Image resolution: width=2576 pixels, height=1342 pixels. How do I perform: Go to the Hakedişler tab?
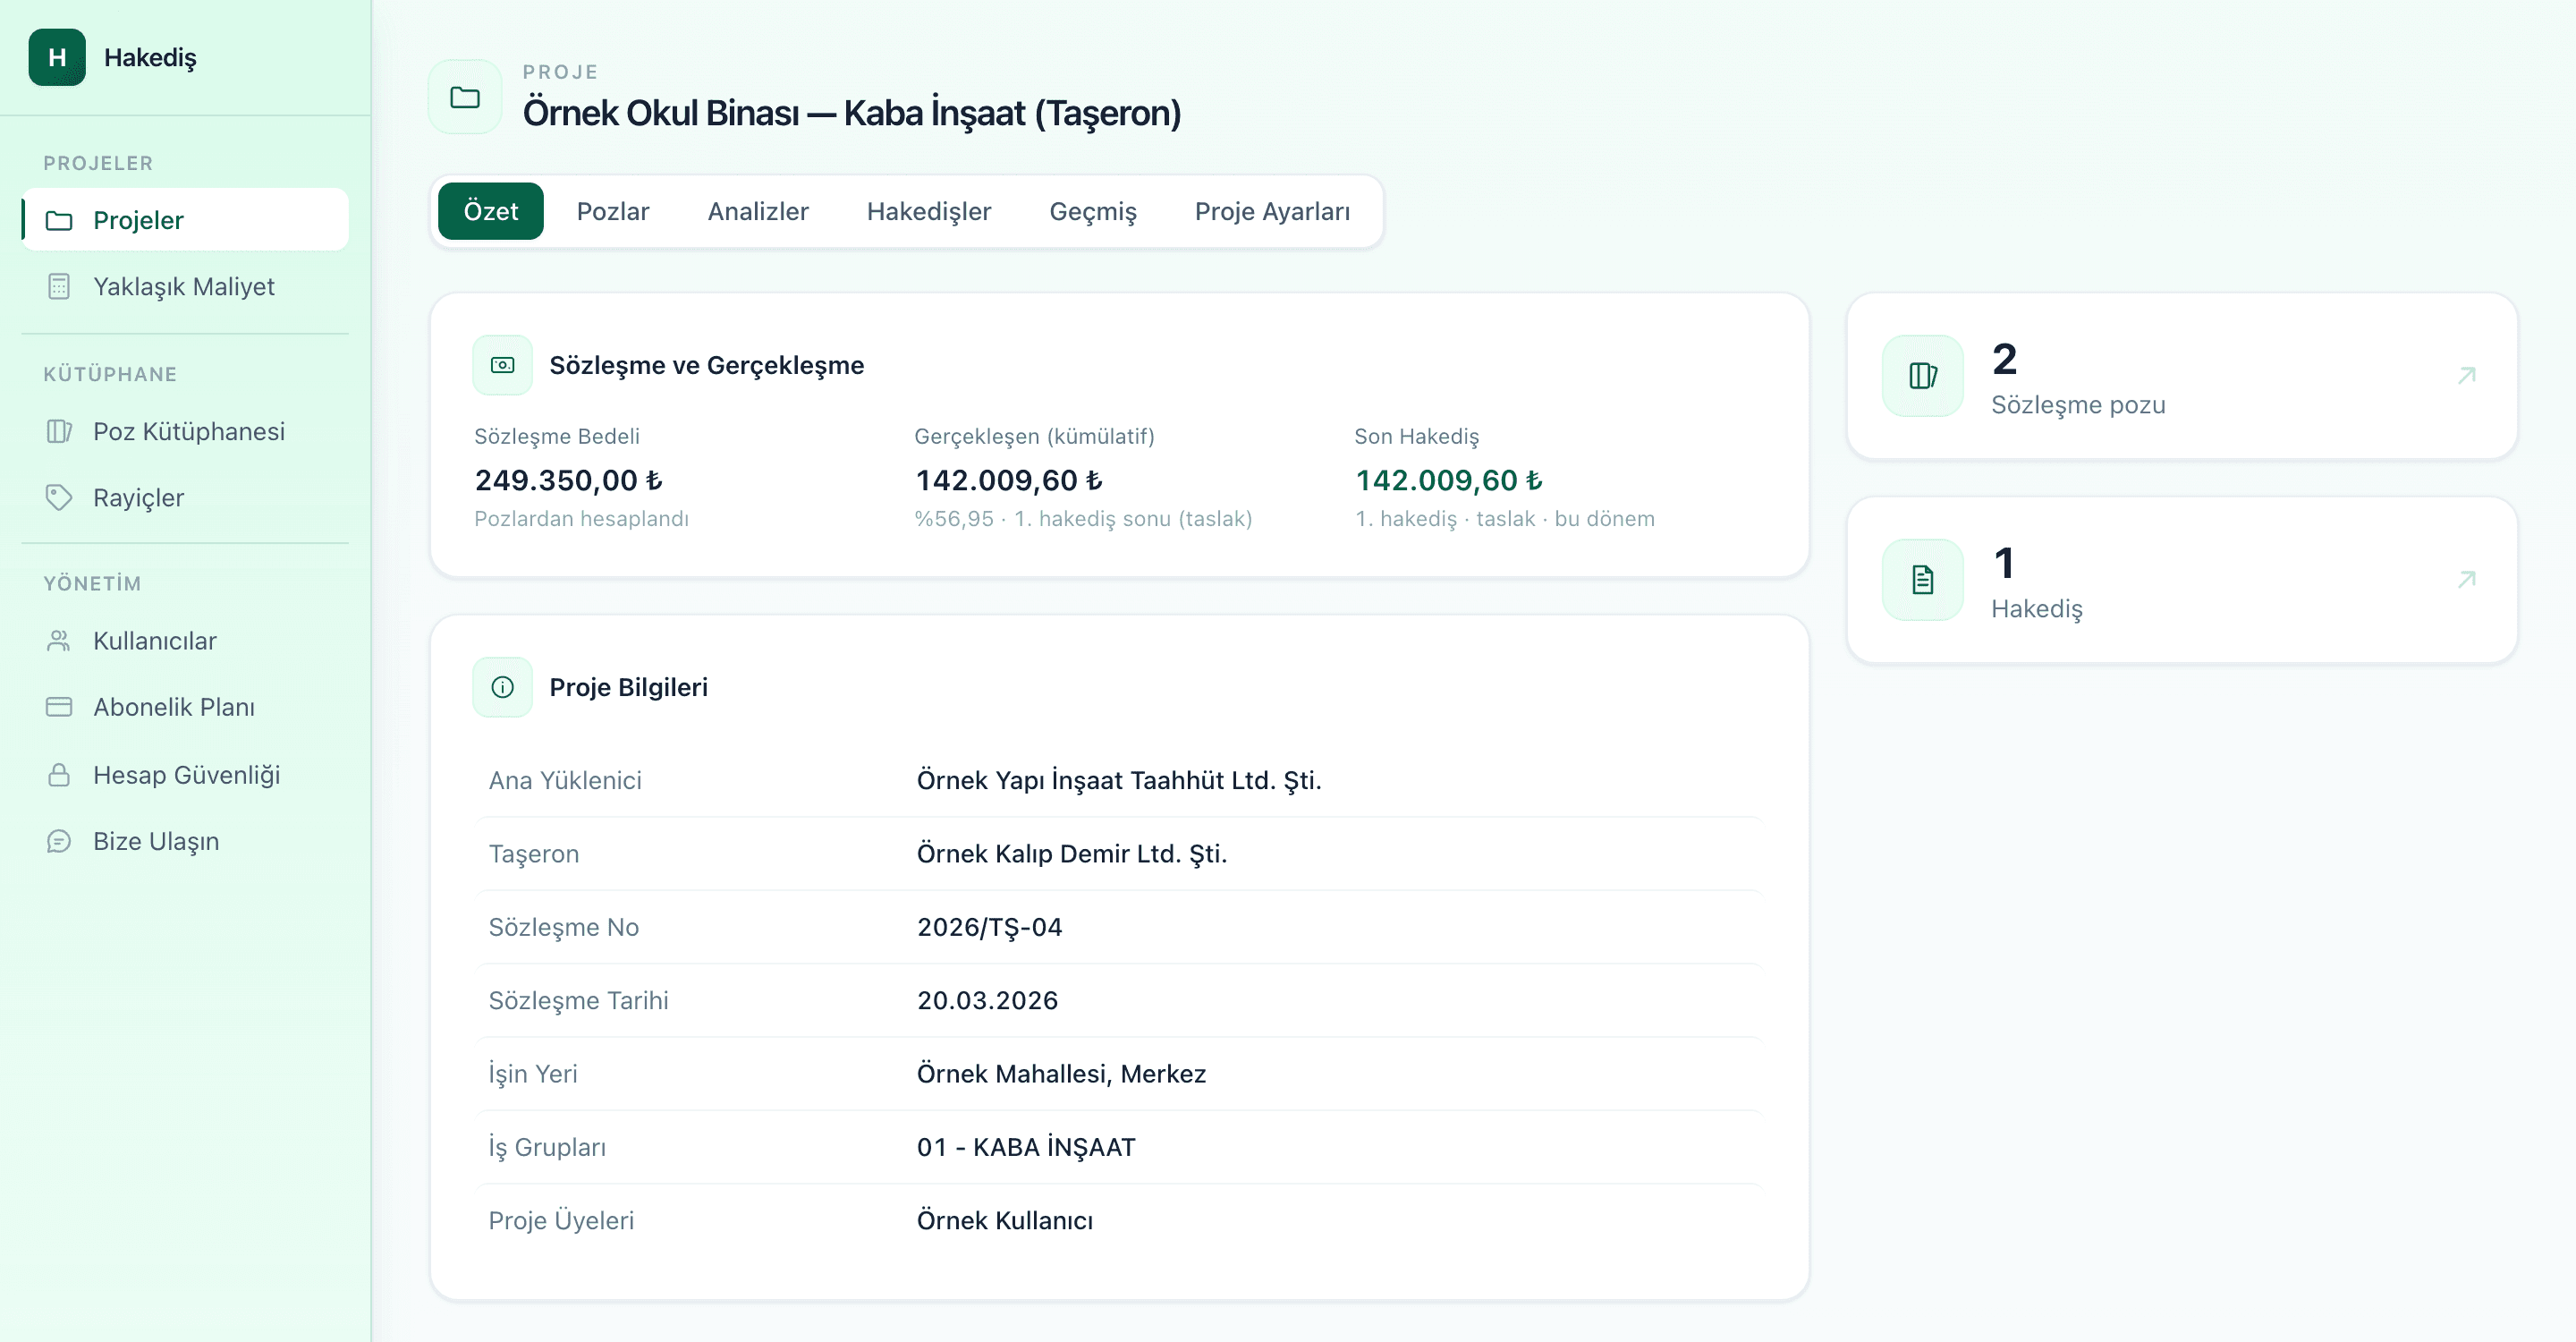pyautogui.click(x=929, y=211)
